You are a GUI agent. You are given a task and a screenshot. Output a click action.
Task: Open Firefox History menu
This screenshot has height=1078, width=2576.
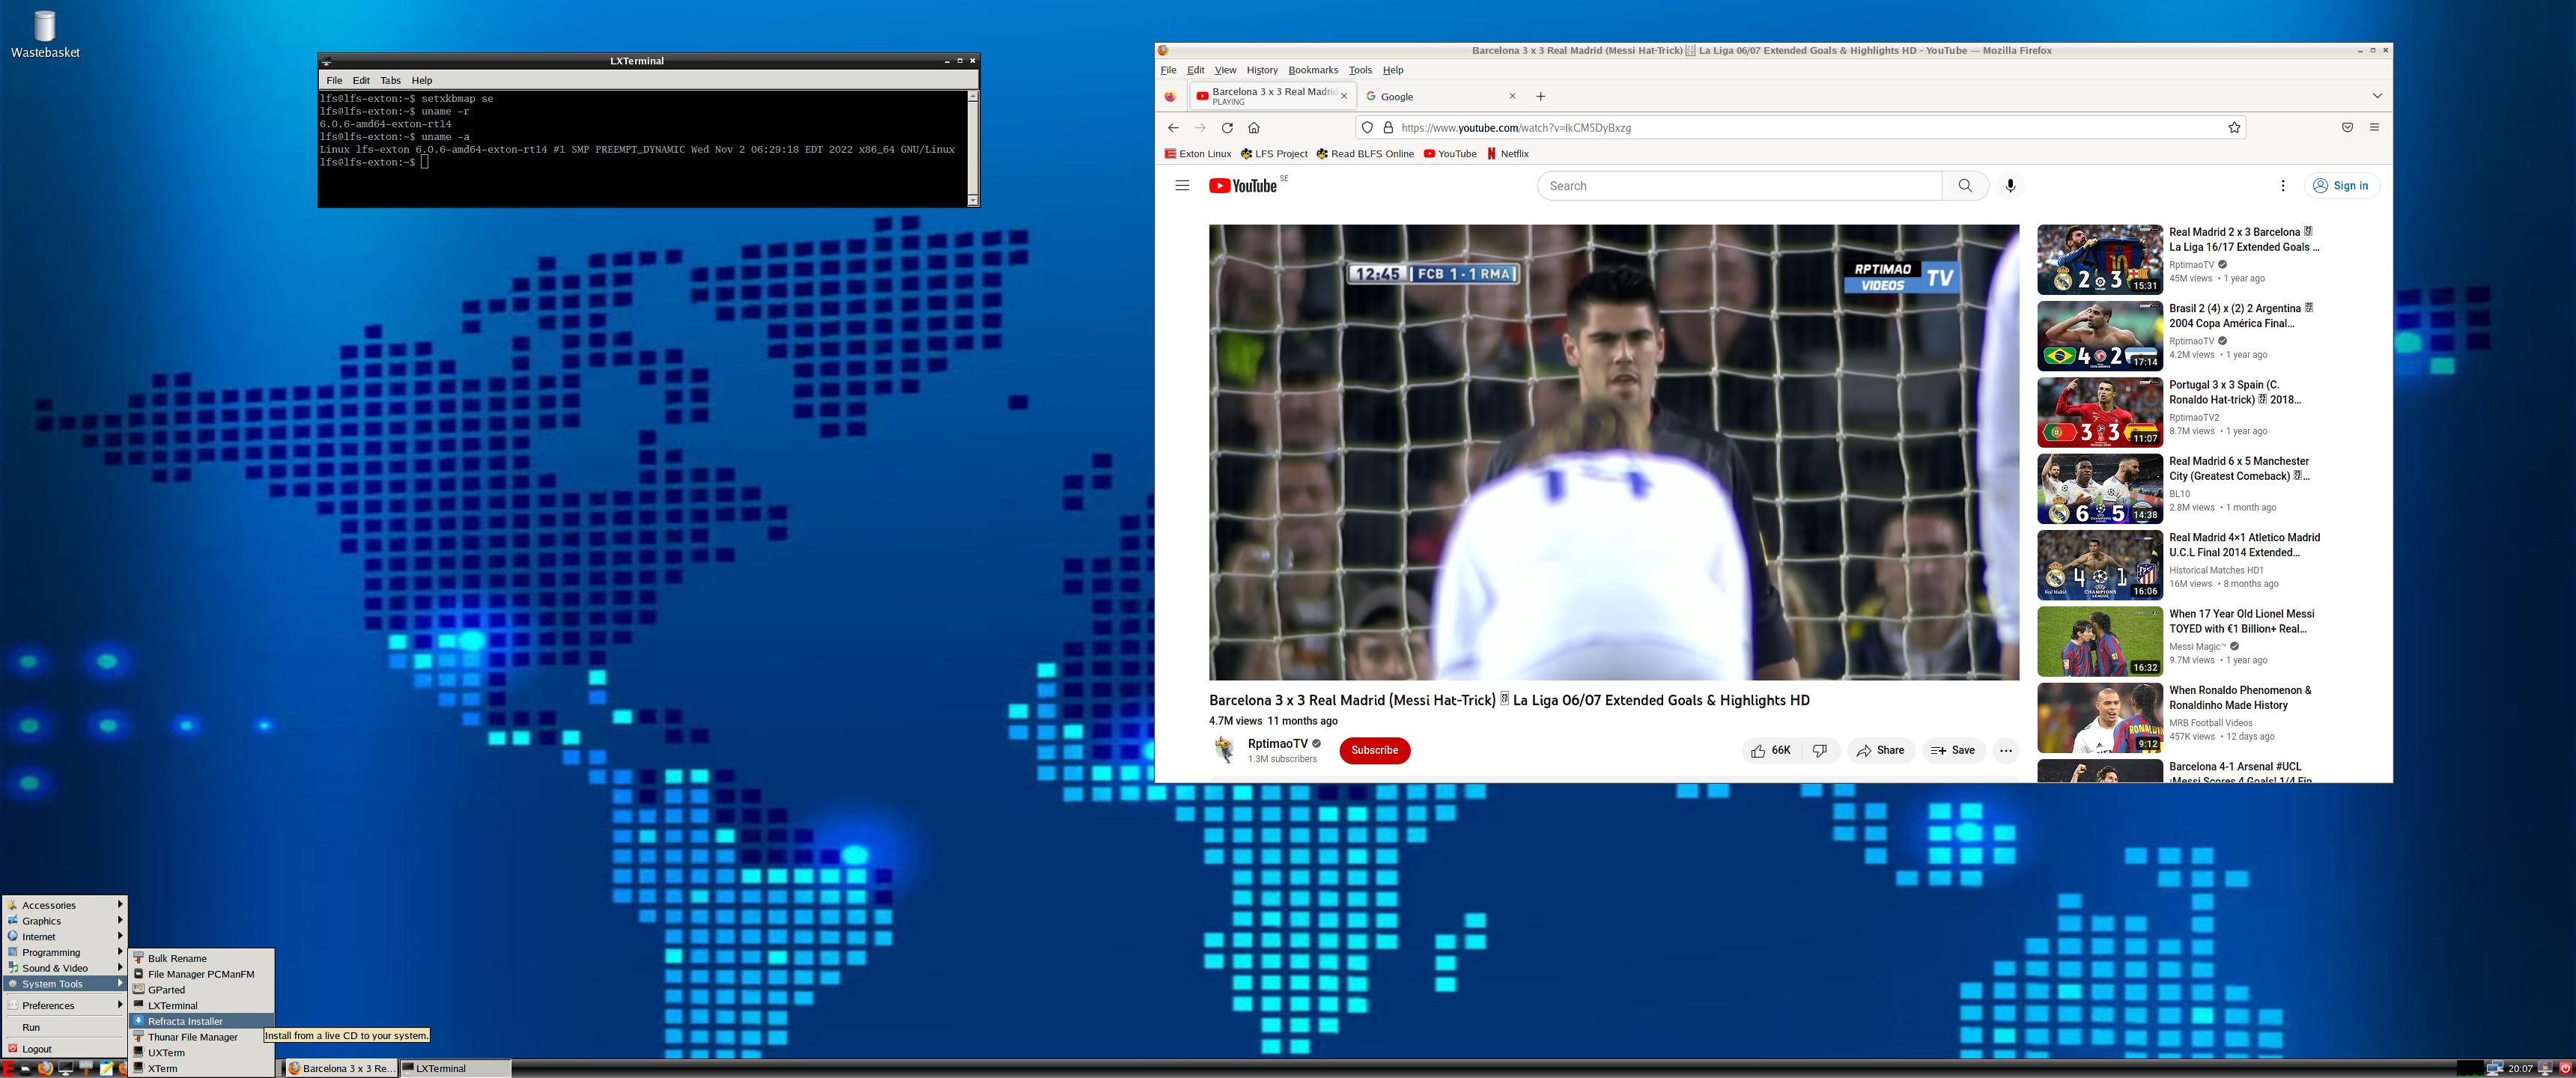click(1262, 70)
